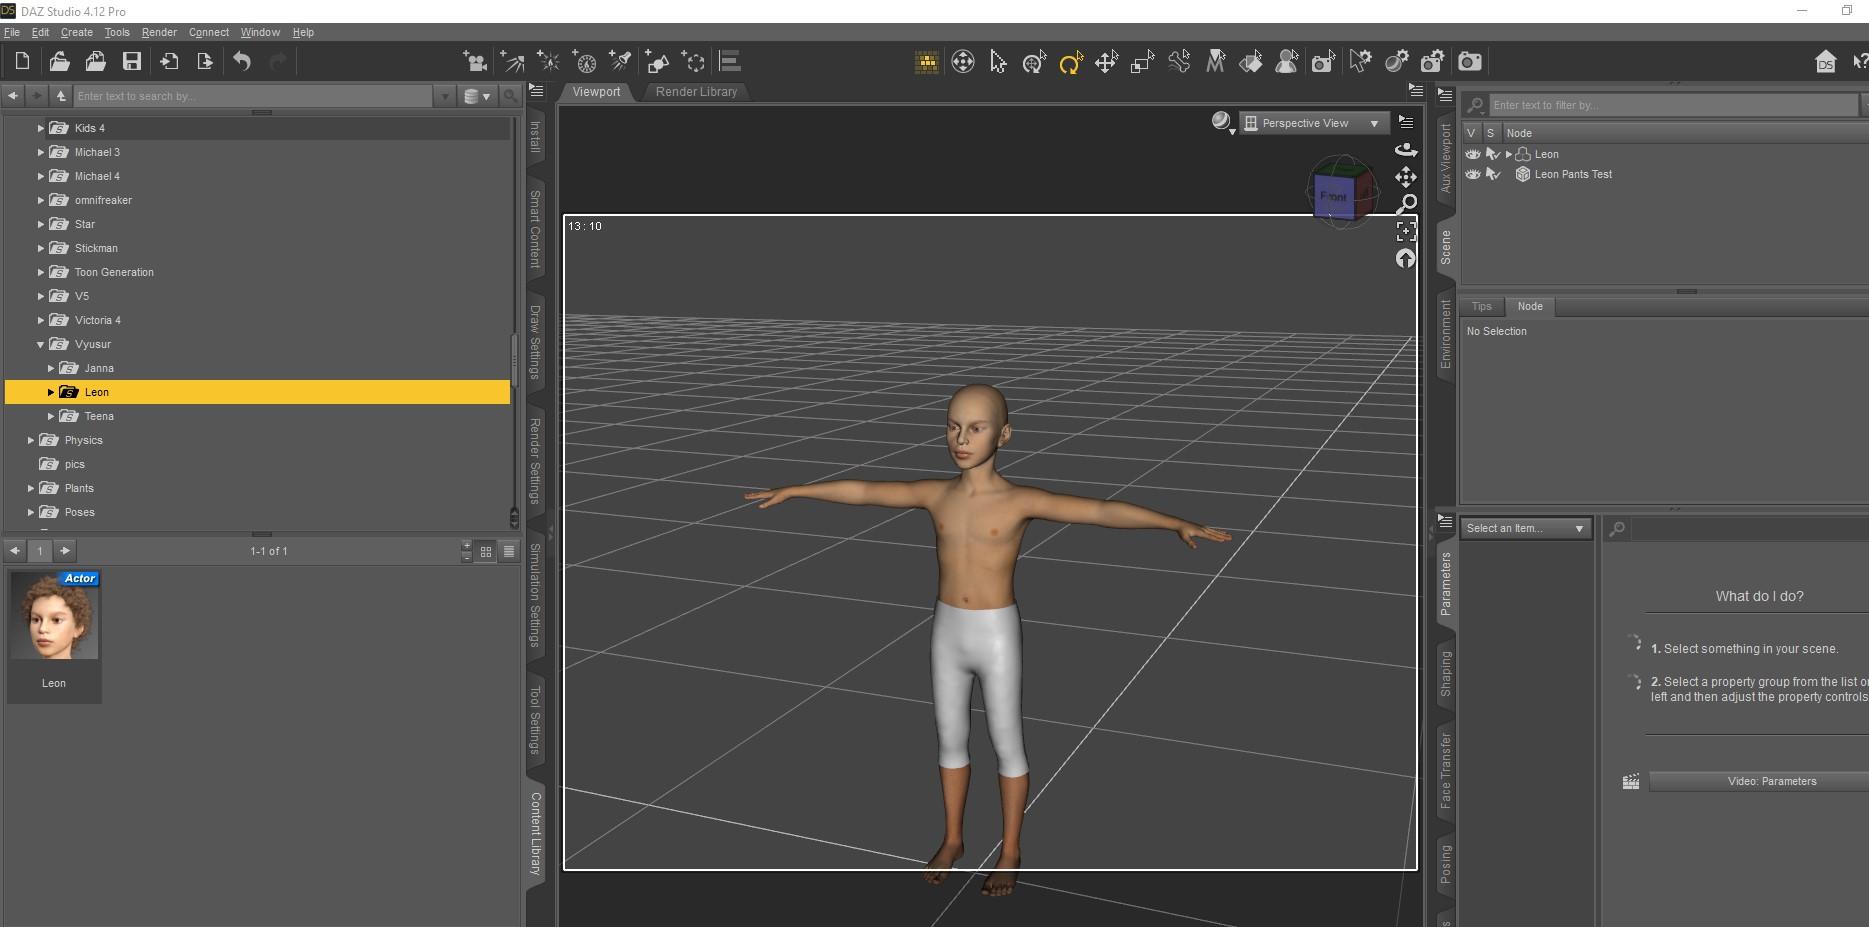
Task: Toggle selectability of Leon node
Action: click(x=1493, y=154)
